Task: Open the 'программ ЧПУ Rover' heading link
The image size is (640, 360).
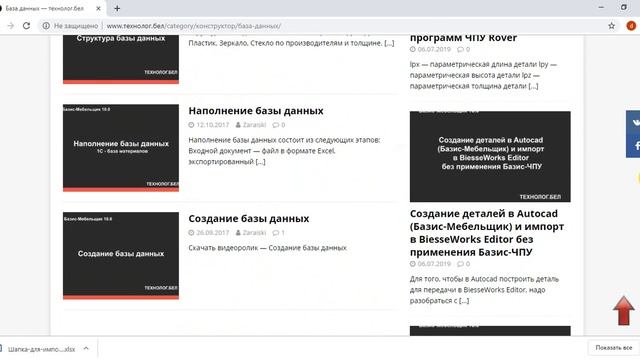Action: pyautogui.click(x=463, y=38)
